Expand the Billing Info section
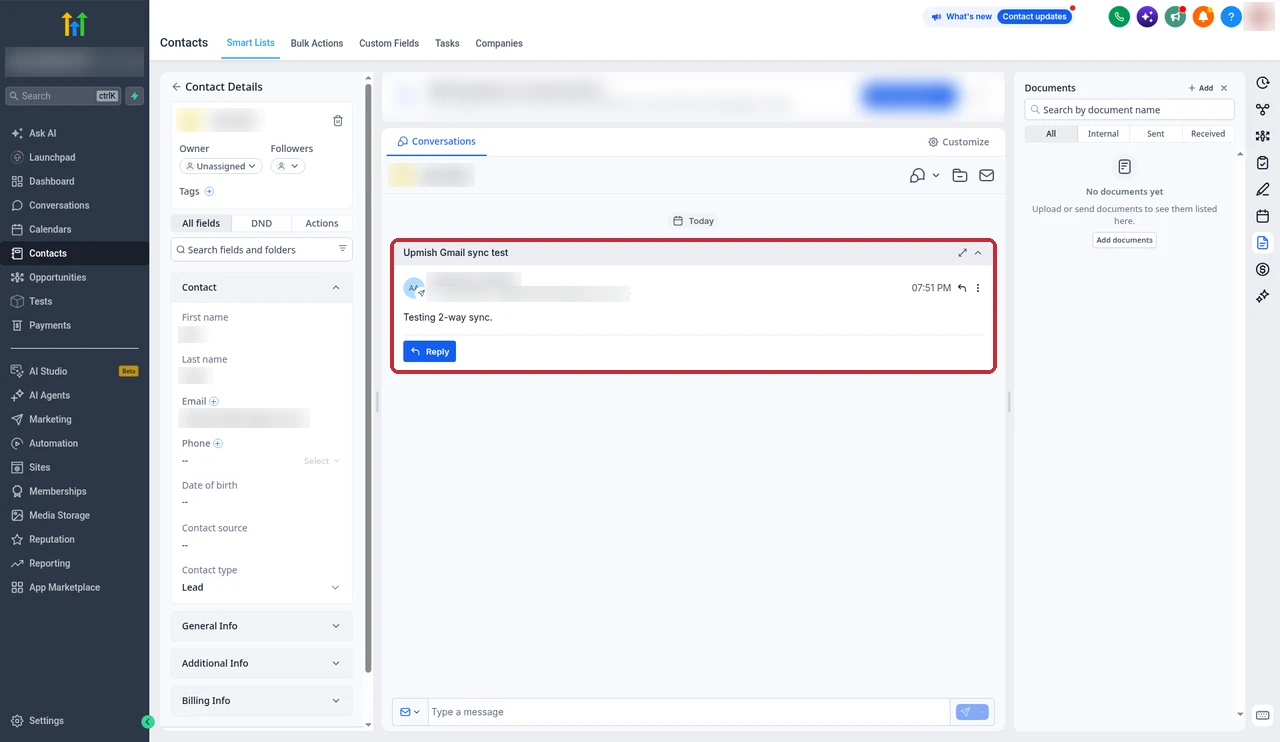This screenshot has height=742, width=1280. (262, 701)
